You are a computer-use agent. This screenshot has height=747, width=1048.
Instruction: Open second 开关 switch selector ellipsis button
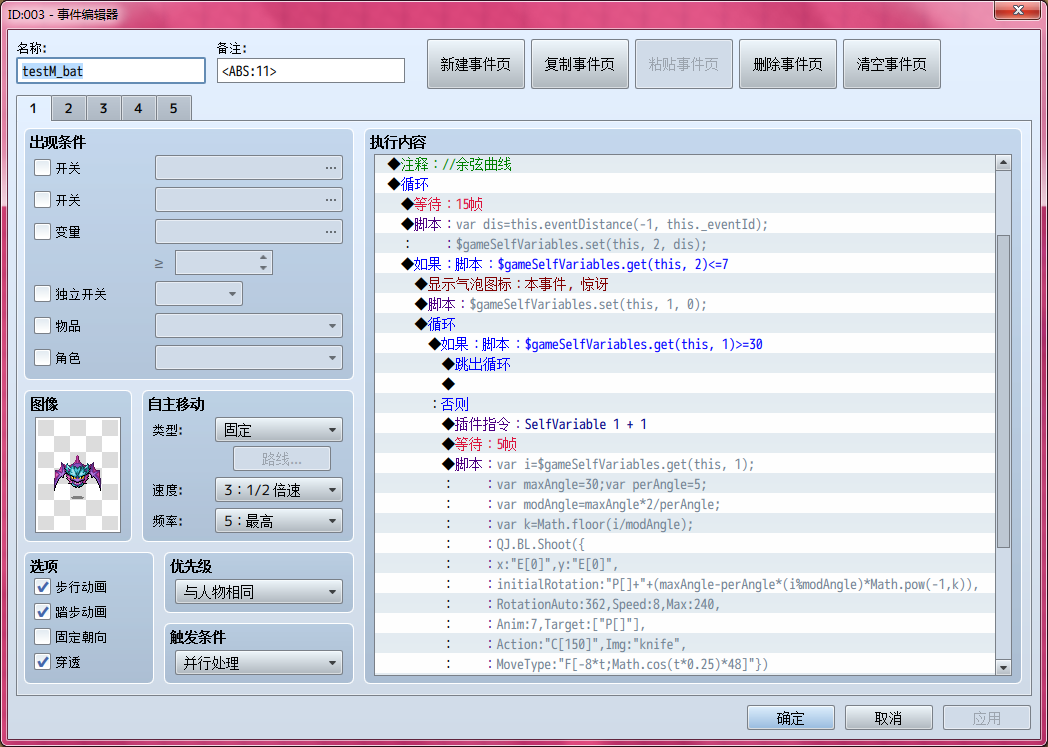click(x=331, y=200)
